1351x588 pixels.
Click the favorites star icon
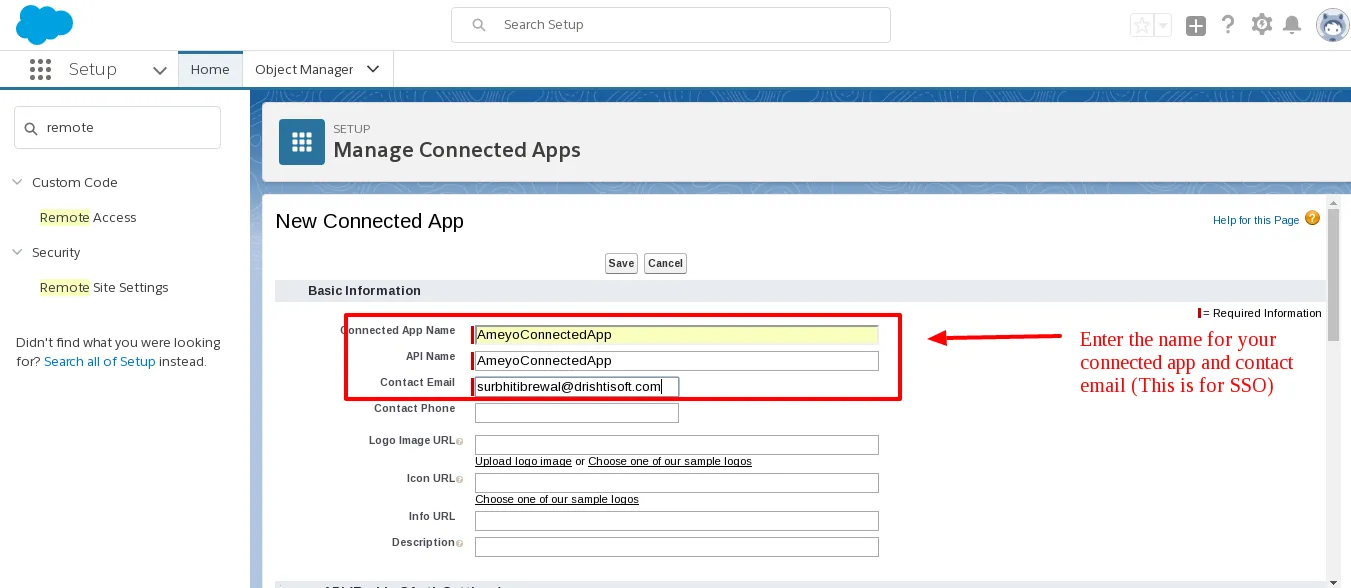point(1141,26)
